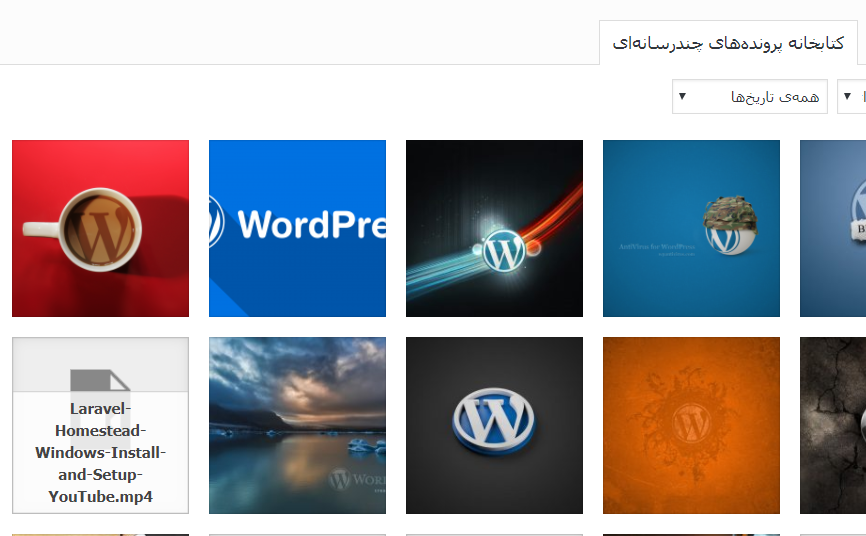Open the media library tab کتابخانه پرونده‌های چندرسانه‌ای
The height and width of the screenshot is (536, 866).
tap(728, 43)
